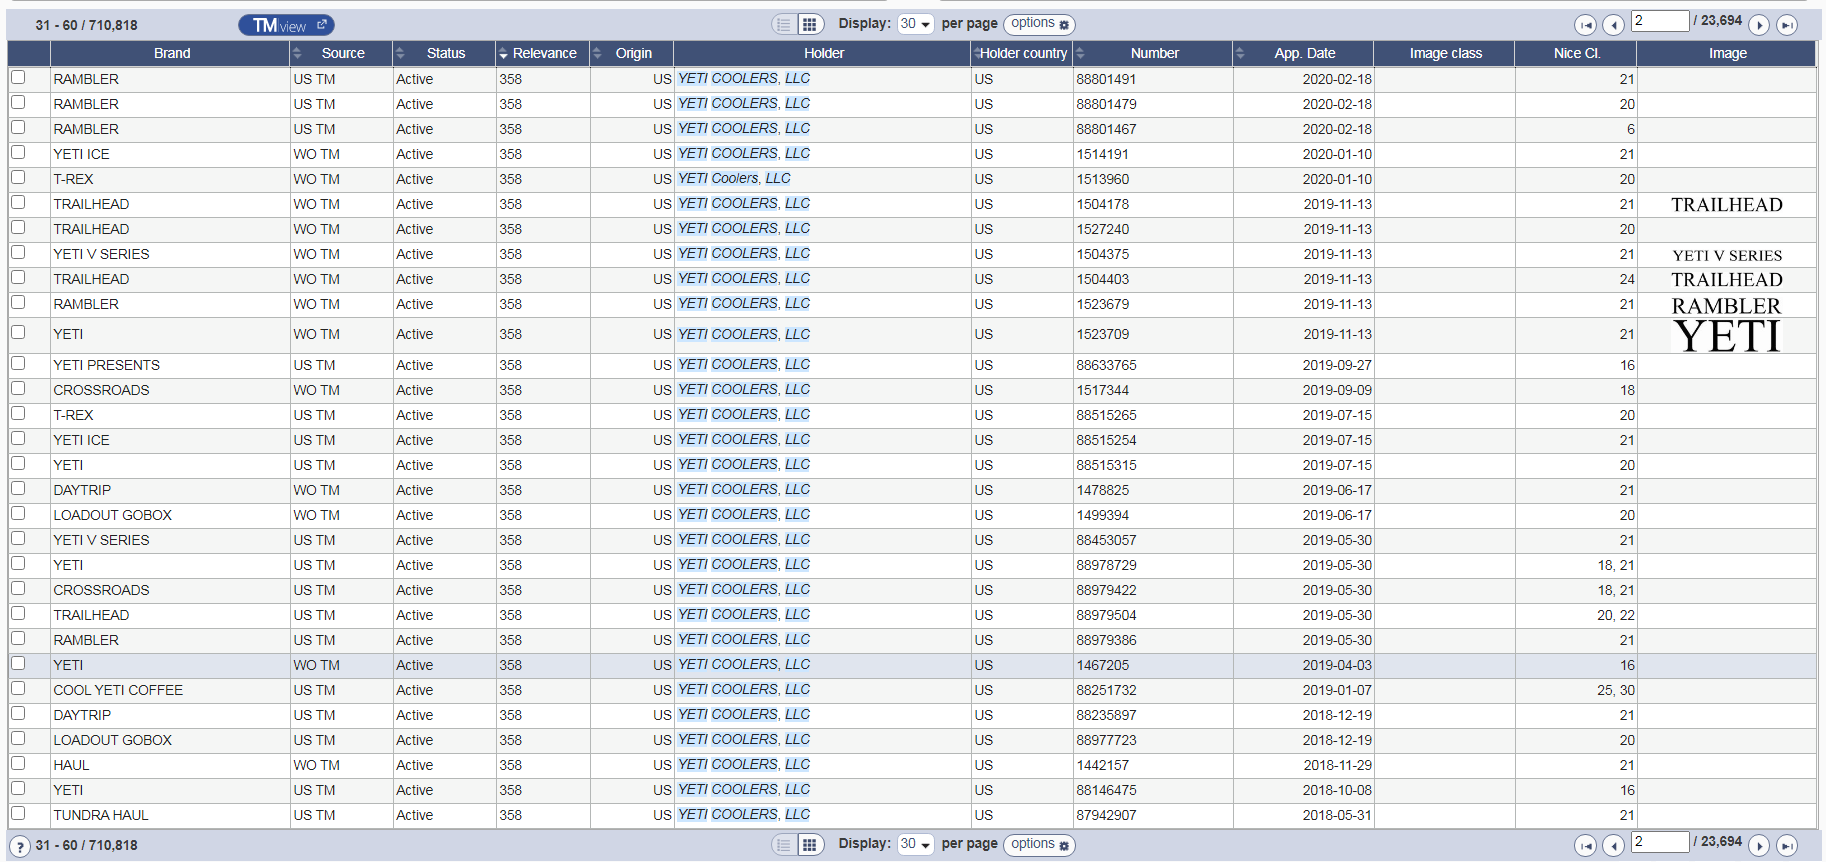
Task: Click the App. Date column header
Action: [x=1304, y=53]
